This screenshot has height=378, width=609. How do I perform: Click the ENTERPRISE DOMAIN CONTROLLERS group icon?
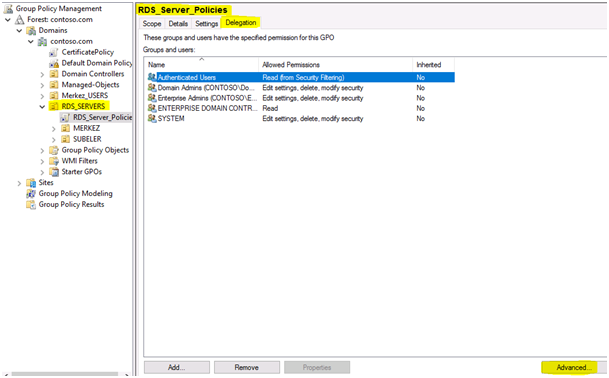coord(152,108)
